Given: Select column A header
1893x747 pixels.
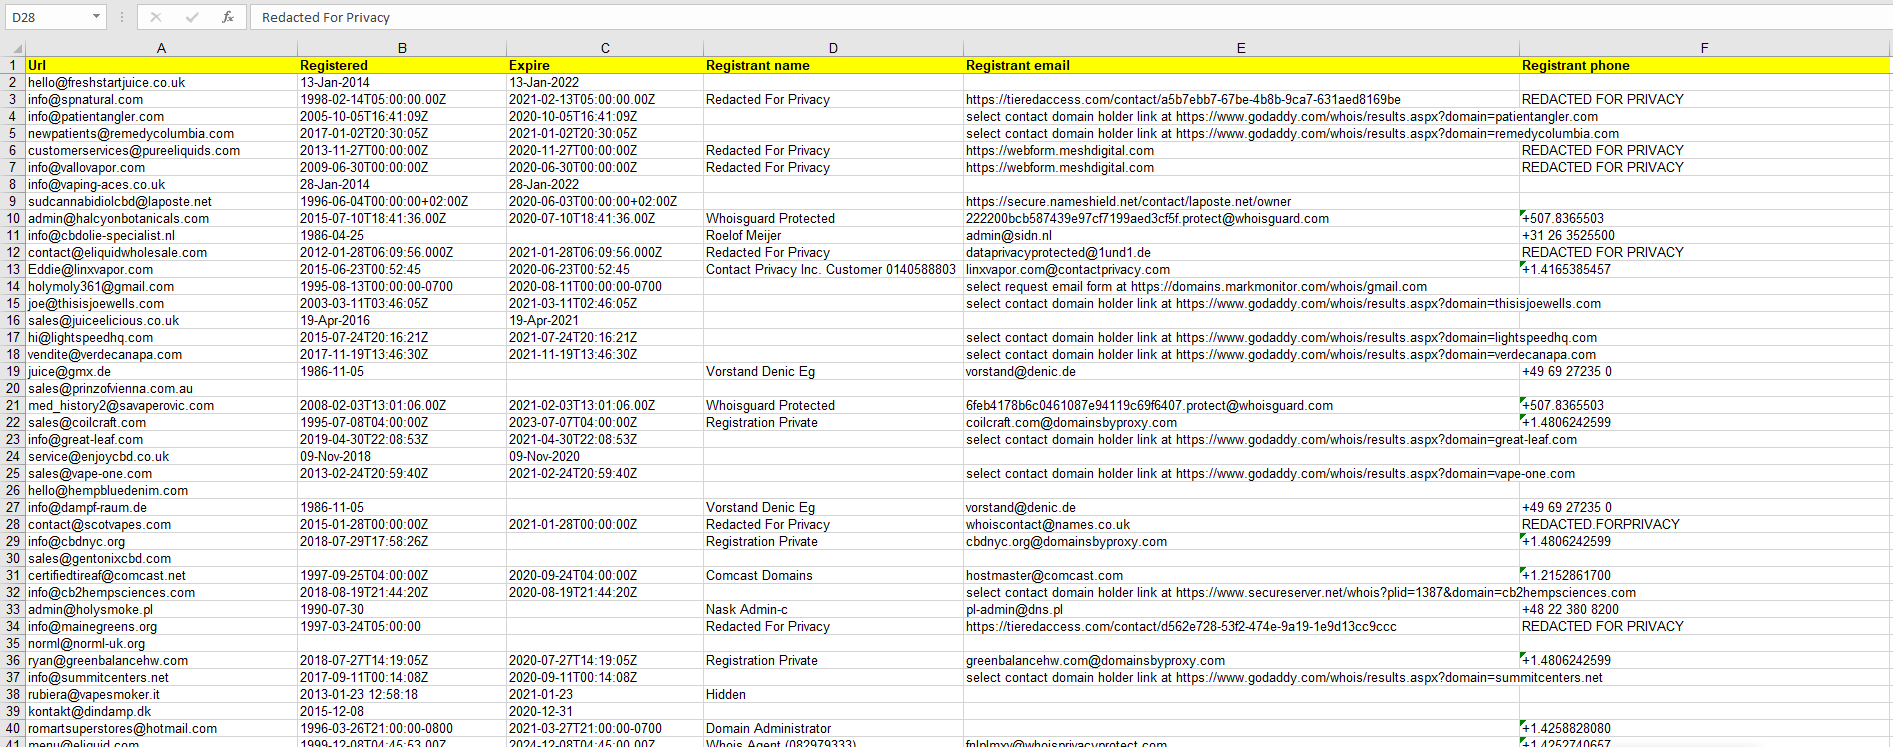Looking at the screenshot, I should tap(161, 48).
